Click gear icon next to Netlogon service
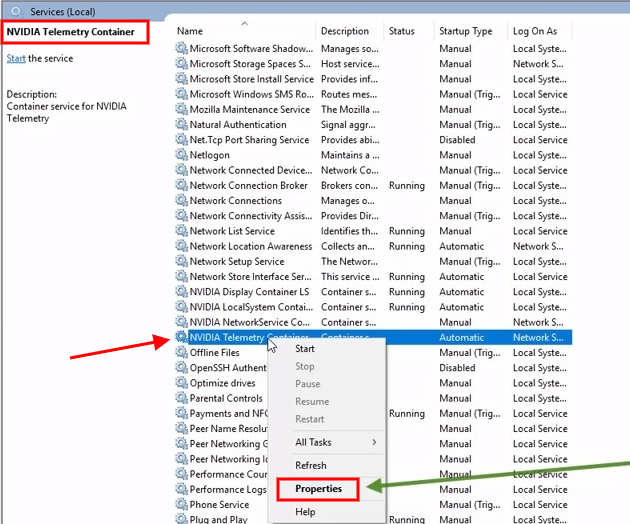Image resolution: width=630 pixels, height=524 pixels. coord(181,155)
